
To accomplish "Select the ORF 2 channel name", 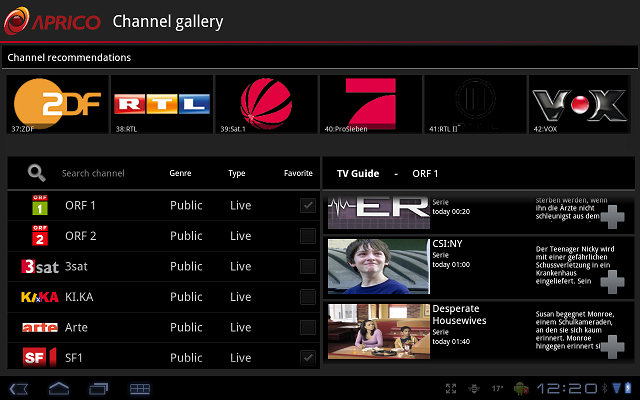I will click(x=81, y=236).
